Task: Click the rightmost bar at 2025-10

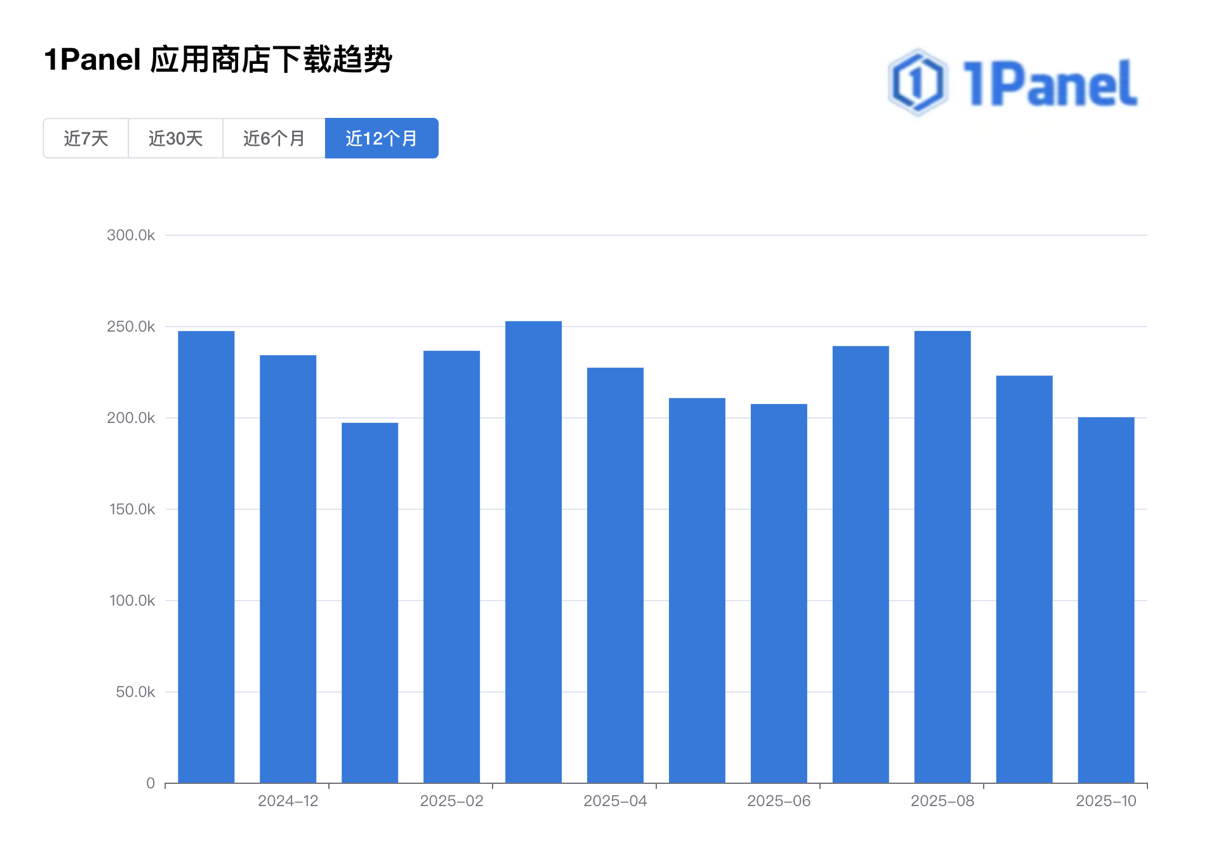Action: [x=1105, y=600]
